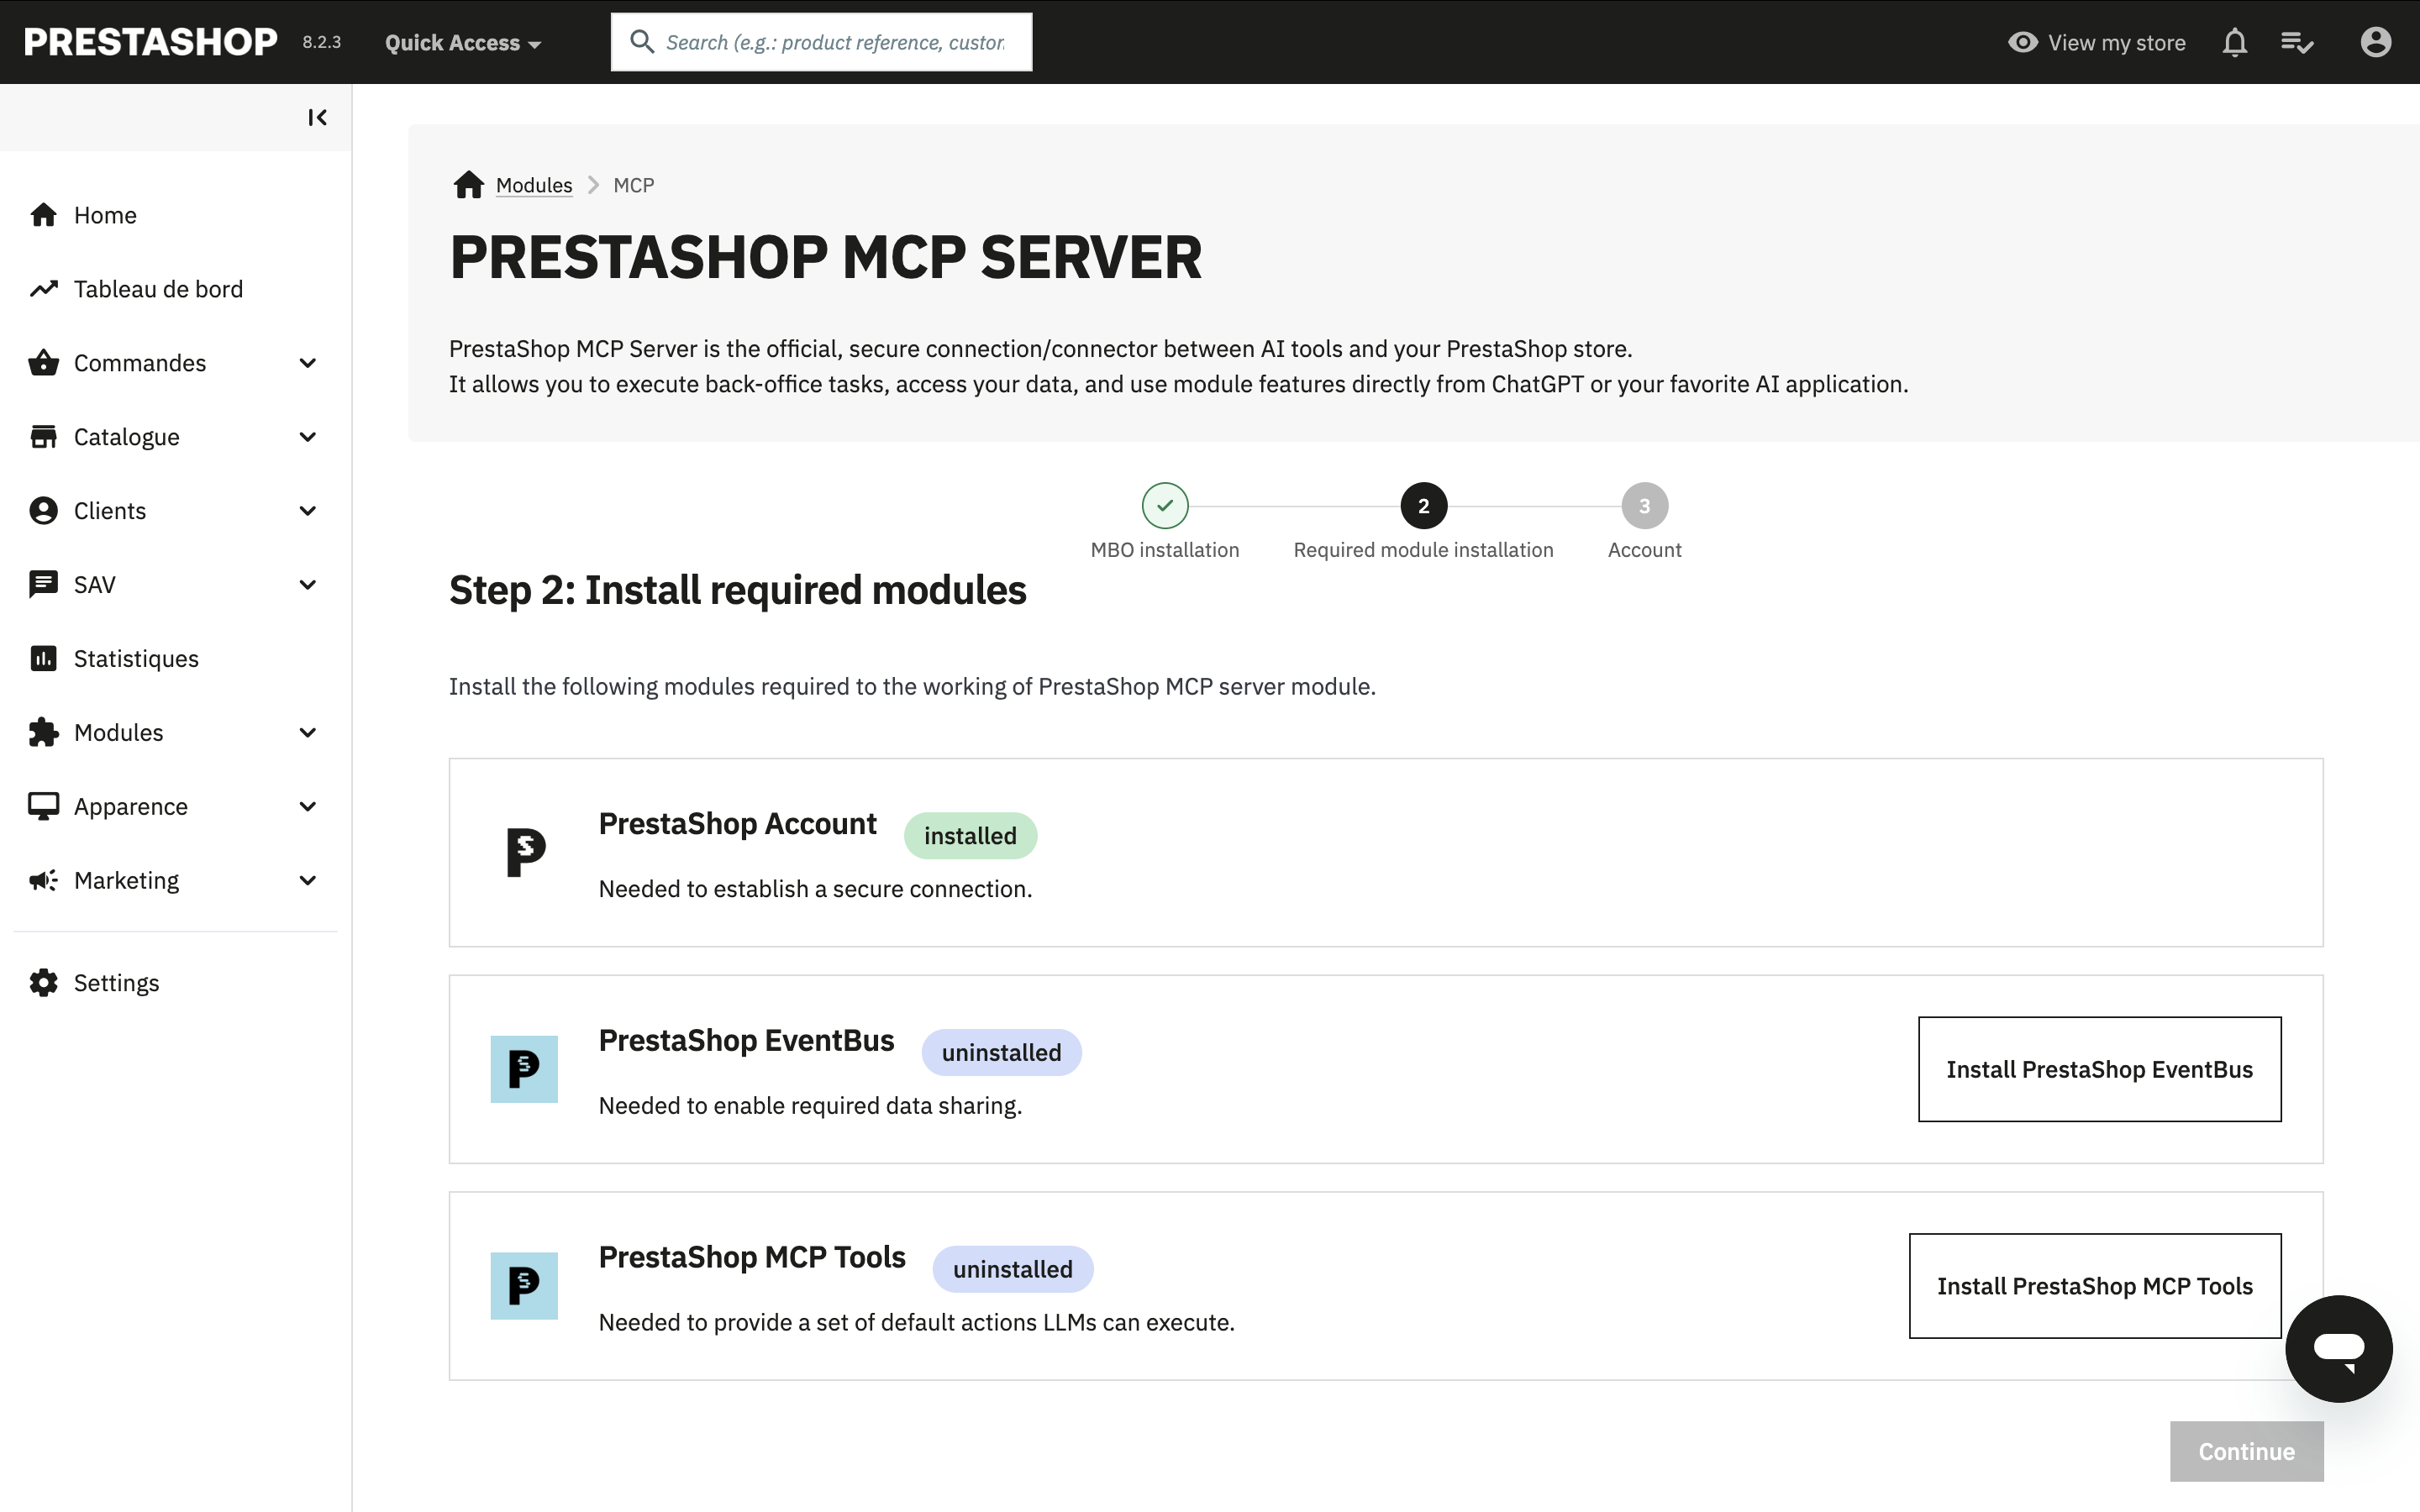The image size is (2420, 1512).
Task: Open Settings in the sidebar
Action: click(x=116, y=983)
